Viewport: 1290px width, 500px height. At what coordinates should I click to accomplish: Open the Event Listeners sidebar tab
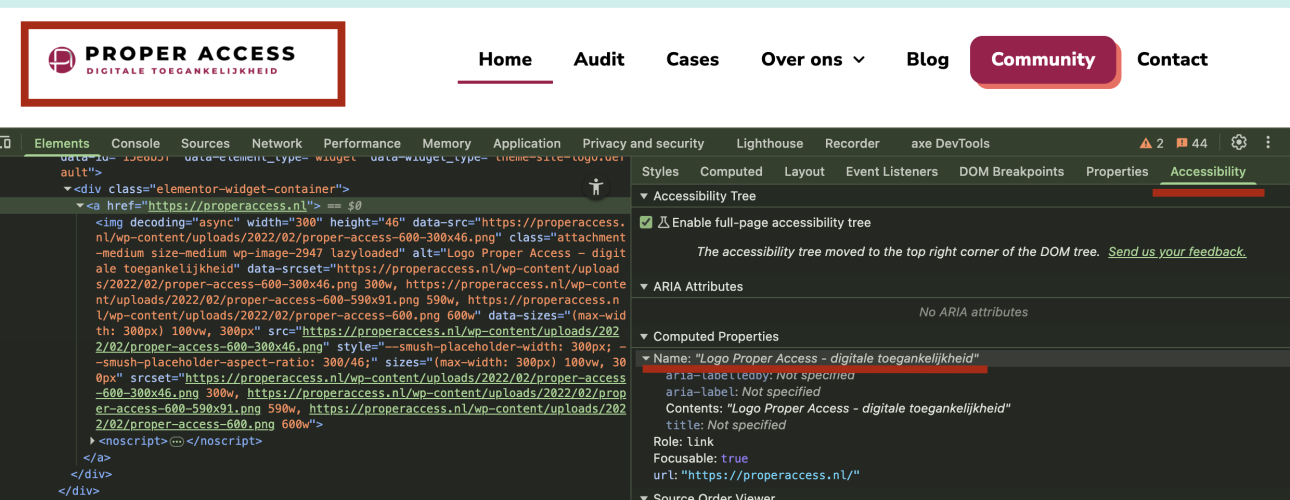[892, 171]
